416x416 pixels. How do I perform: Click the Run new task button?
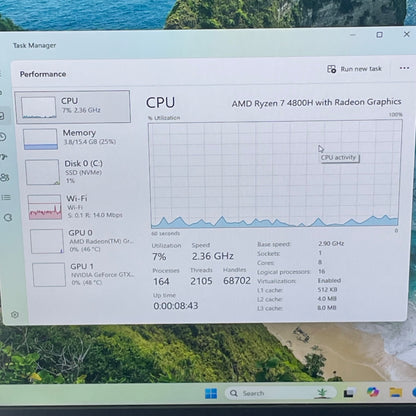tap(354, 69)
